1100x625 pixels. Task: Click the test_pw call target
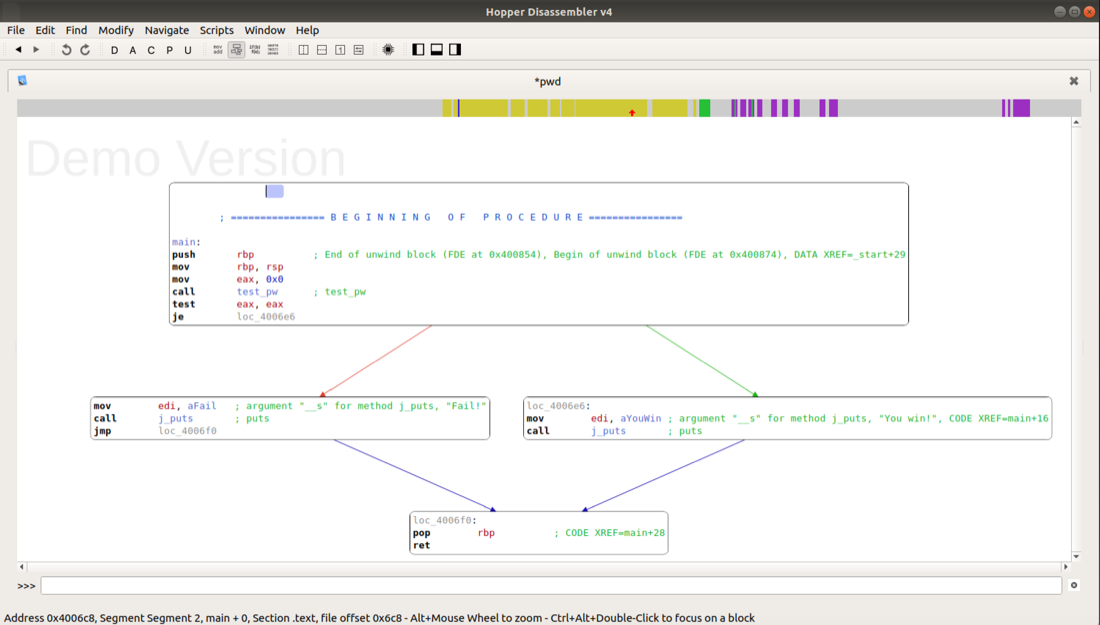tap(257, 292)
